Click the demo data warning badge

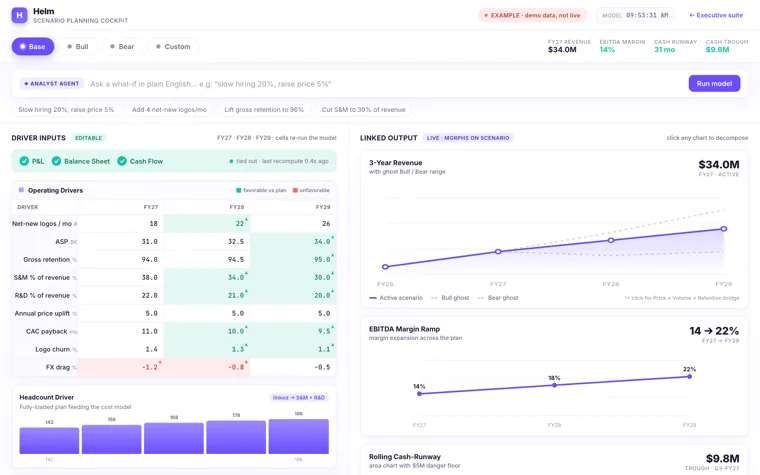(x=532, y=16)
